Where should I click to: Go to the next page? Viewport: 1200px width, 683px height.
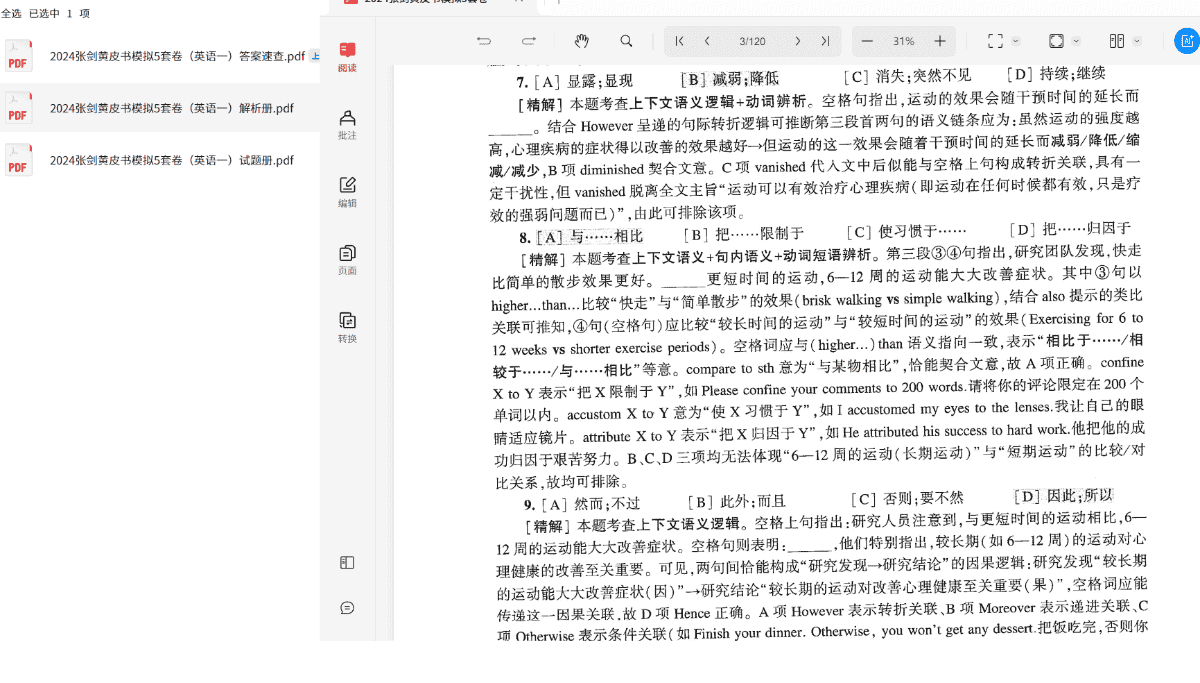click(x=797, y=41)
